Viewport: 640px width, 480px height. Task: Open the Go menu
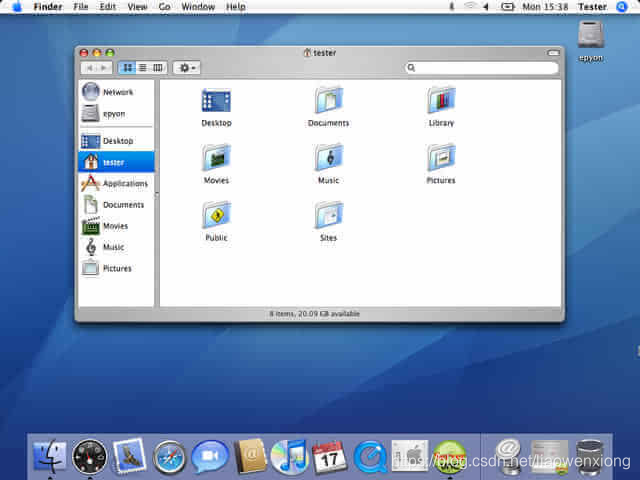tap(164, 7)
